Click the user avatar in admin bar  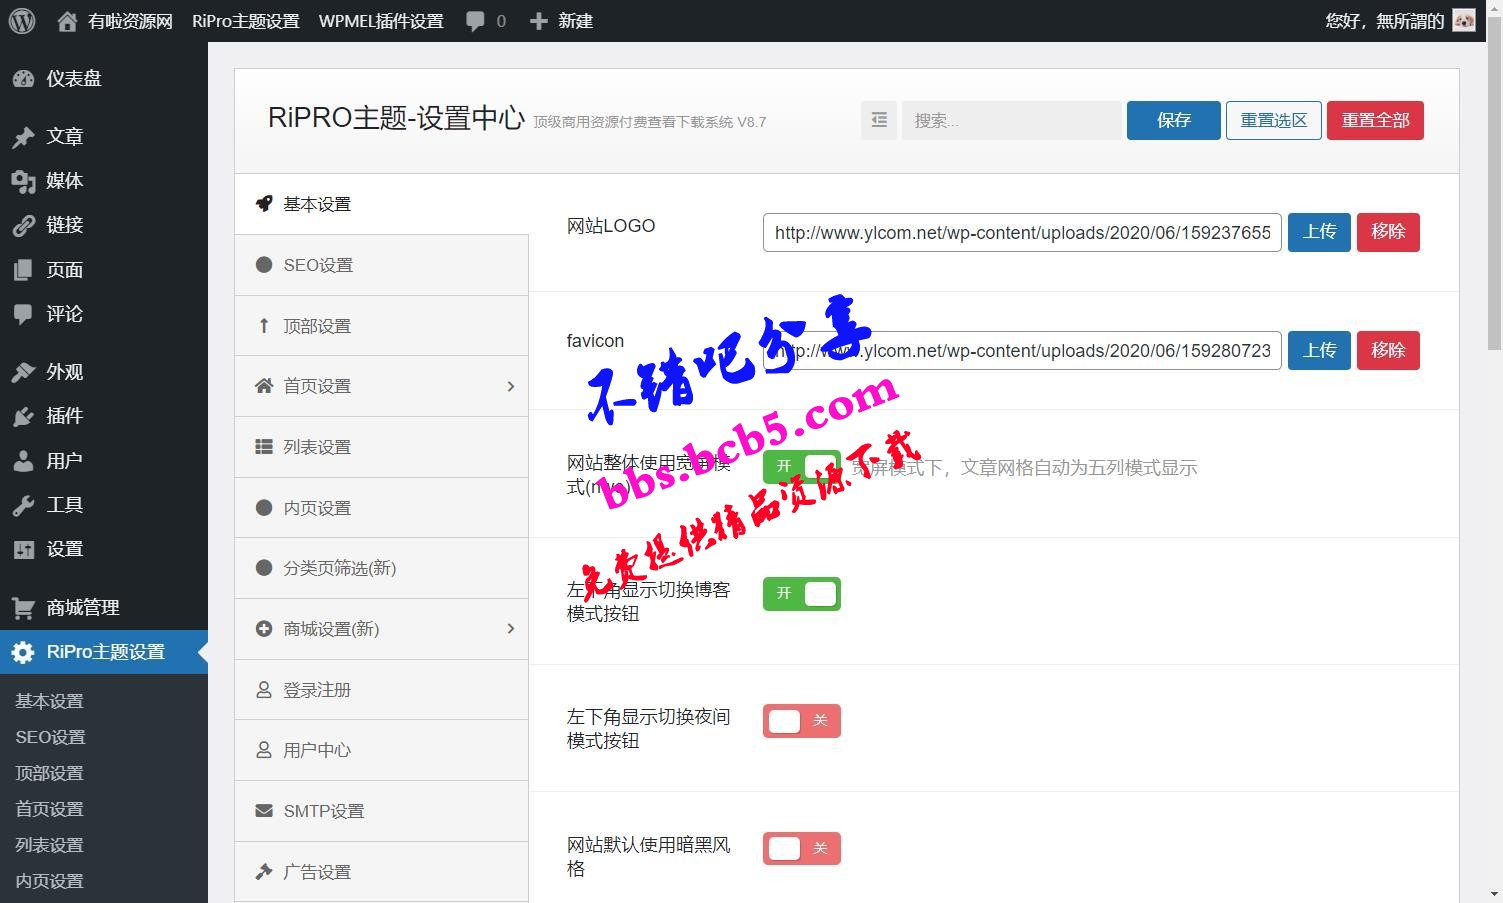coord(1464,21)
